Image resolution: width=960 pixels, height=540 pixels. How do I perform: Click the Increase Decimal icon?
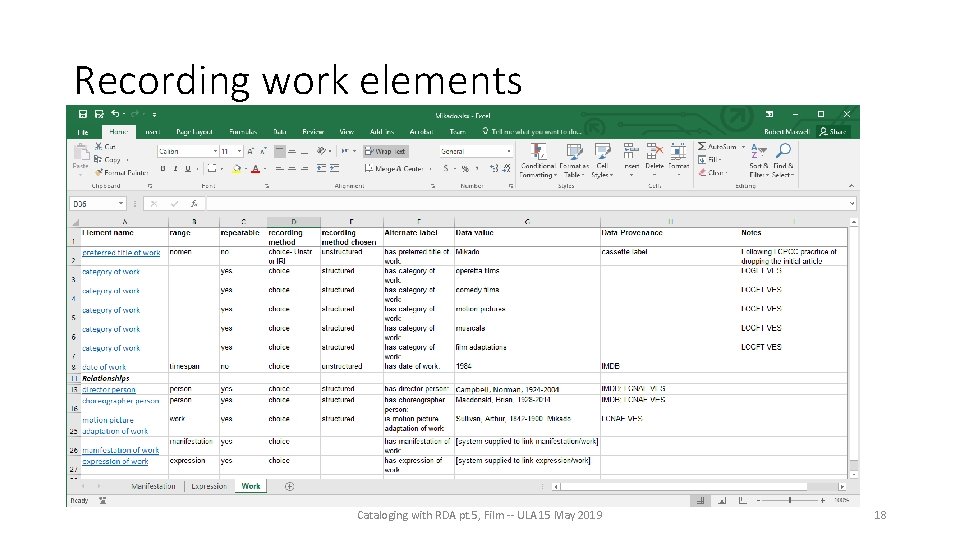tap(493, 168)
